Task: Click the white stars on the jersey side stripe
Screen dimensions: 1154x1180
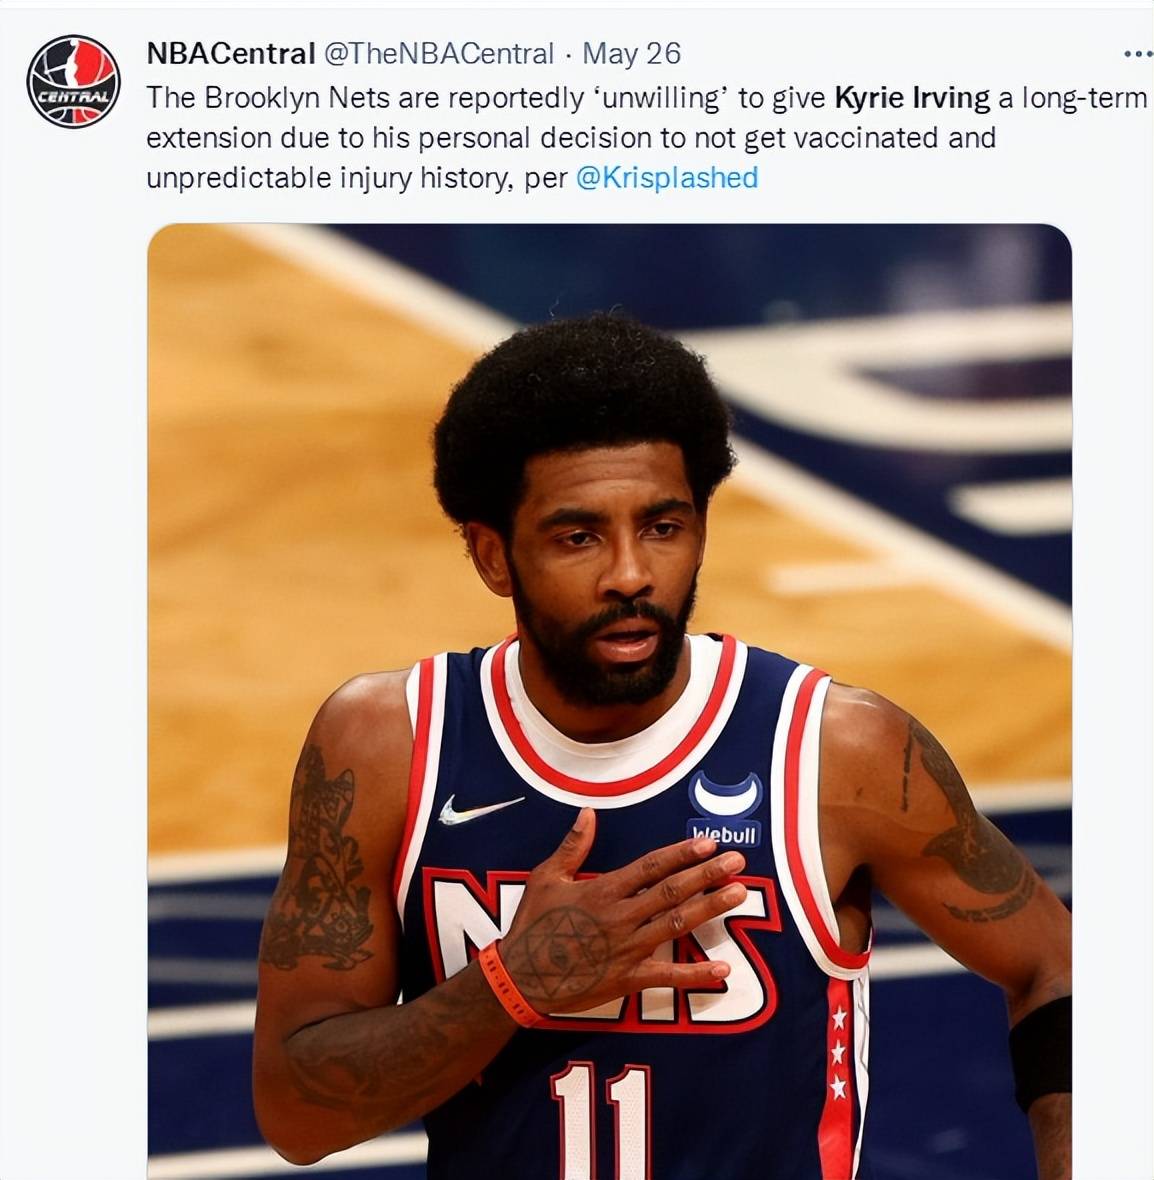Action: [x=838, y=1052]
